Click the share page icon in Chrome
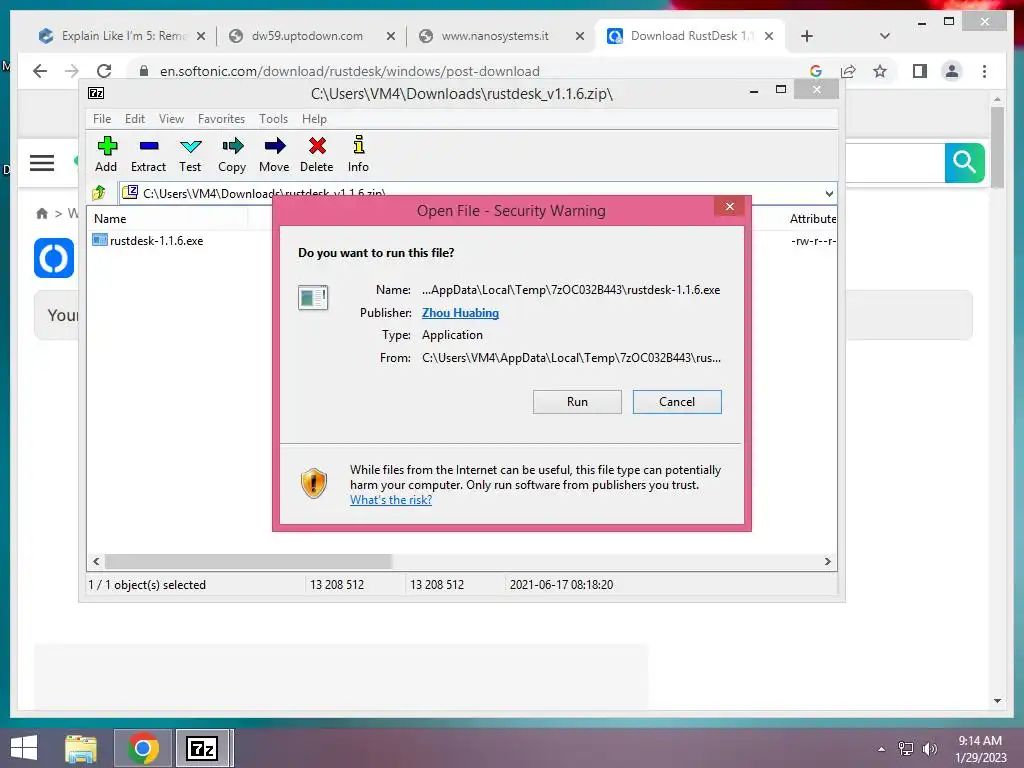The width and height of the screenshot is (1024, 768). [848, 71]
